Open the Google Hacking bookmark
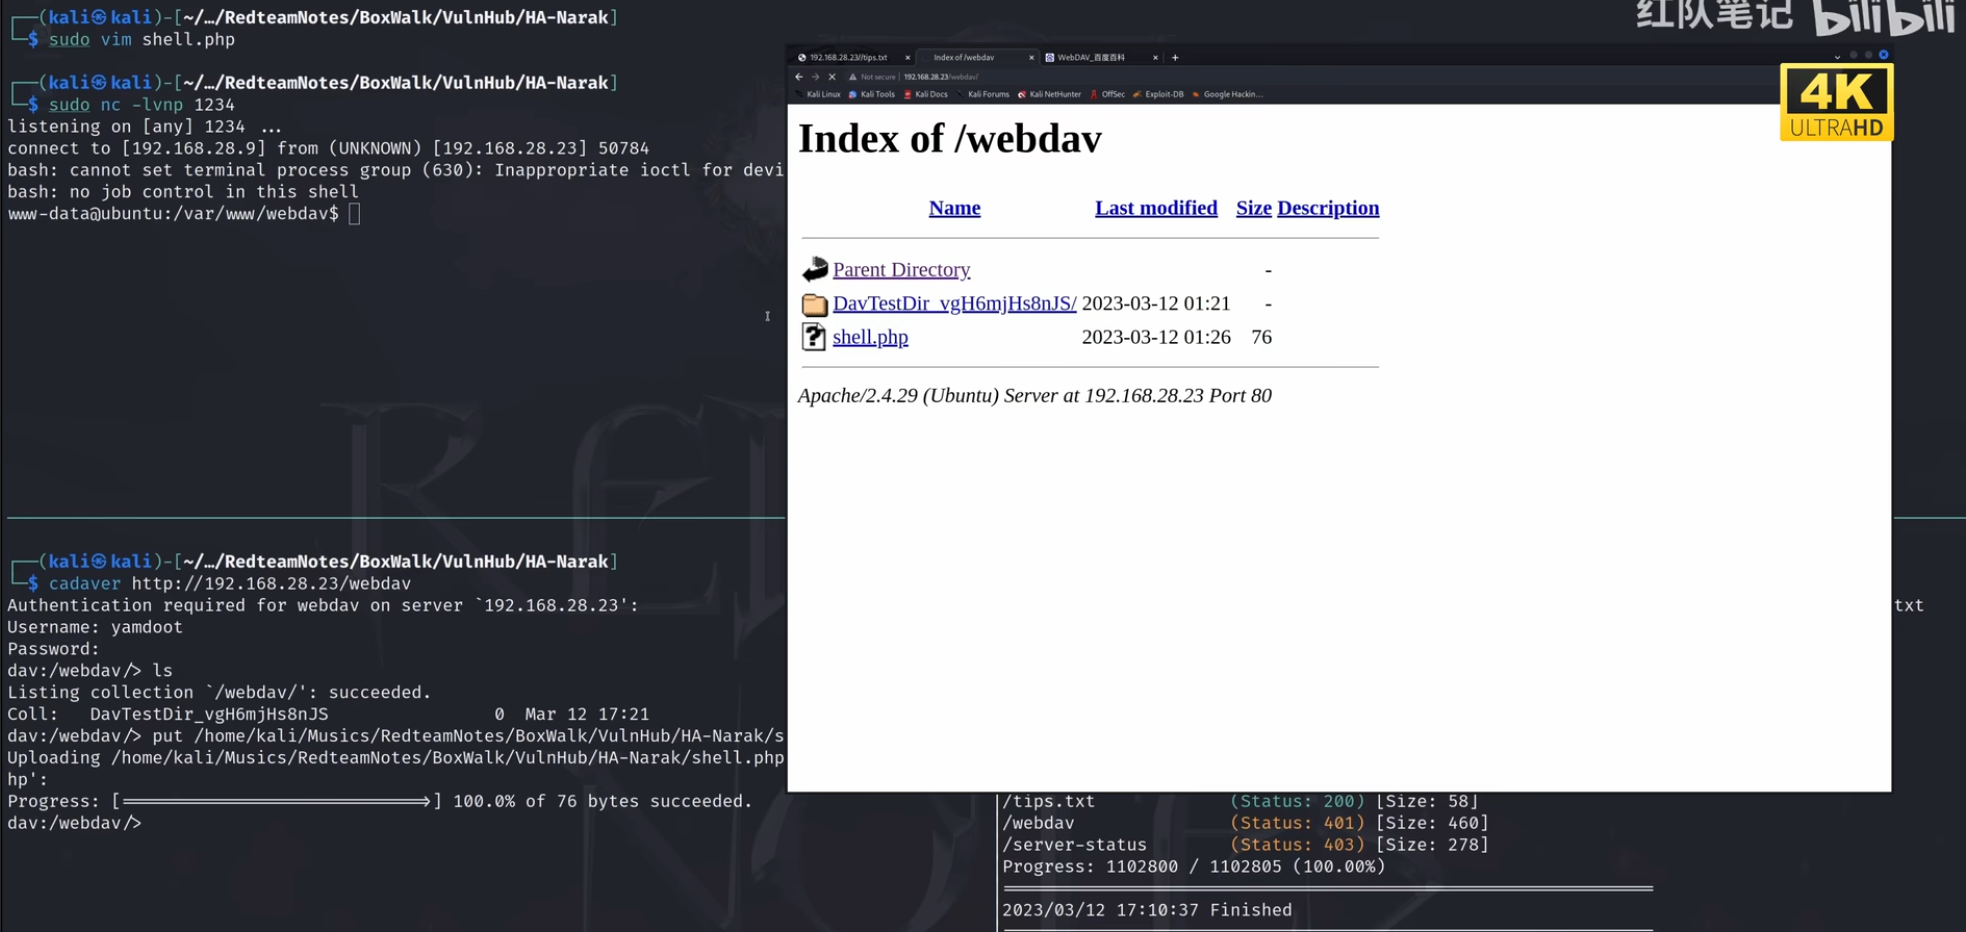This screenshot has width=1966, height=932. [x=1227, y=94]
